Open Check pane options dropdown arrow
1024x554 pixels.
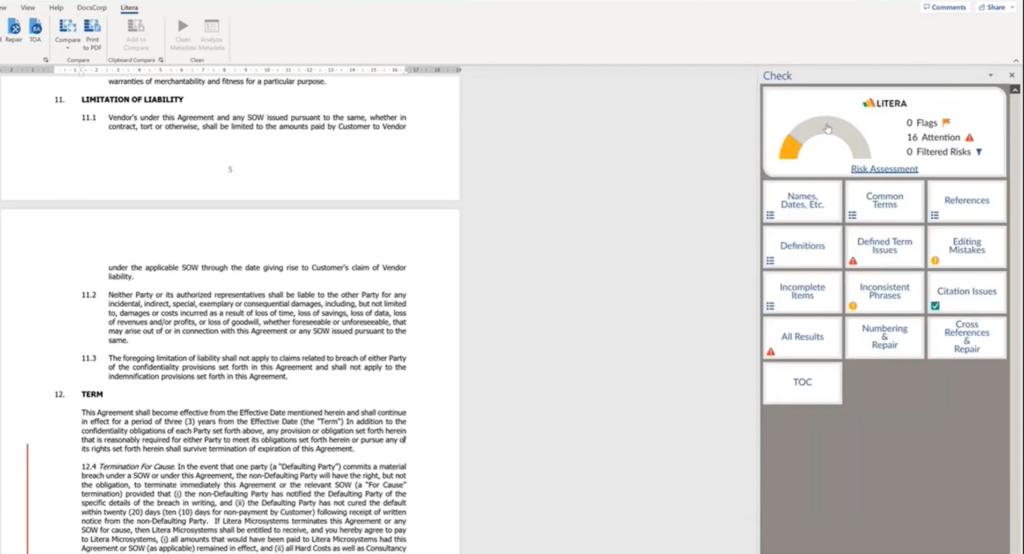click(991, 75)
